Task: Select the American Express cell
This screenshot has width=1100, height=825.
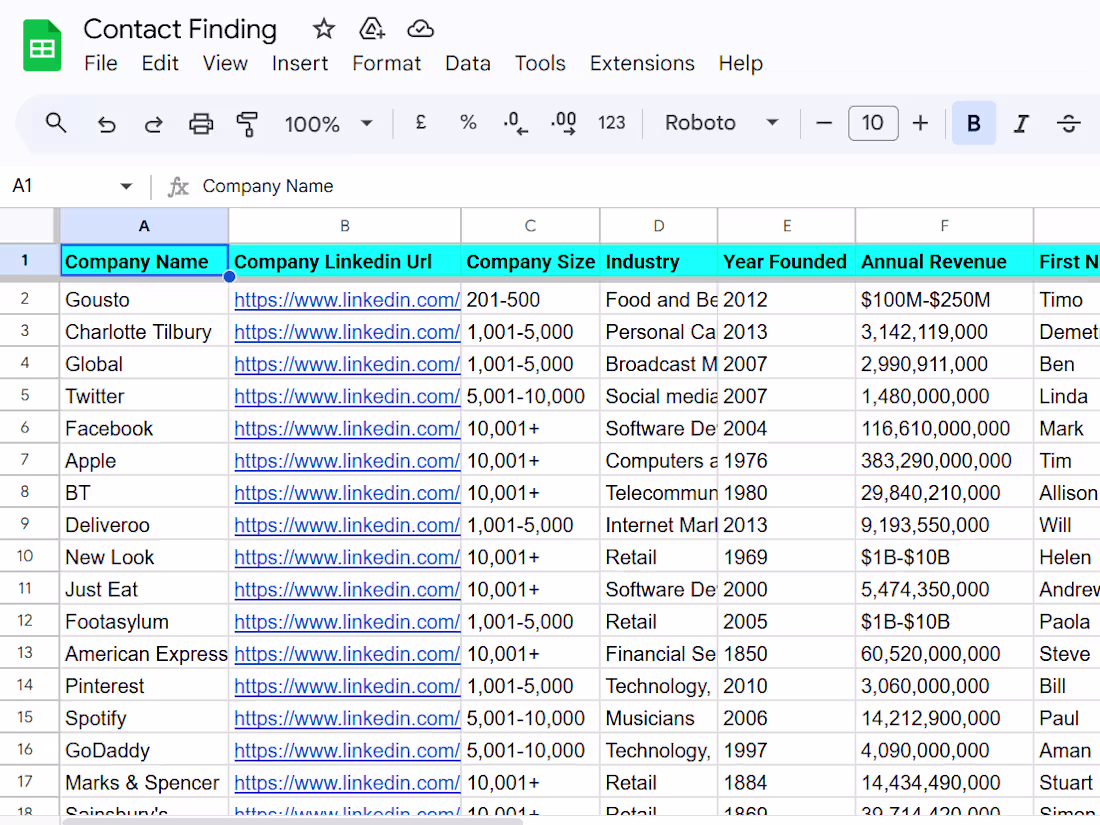Action: 144,654
